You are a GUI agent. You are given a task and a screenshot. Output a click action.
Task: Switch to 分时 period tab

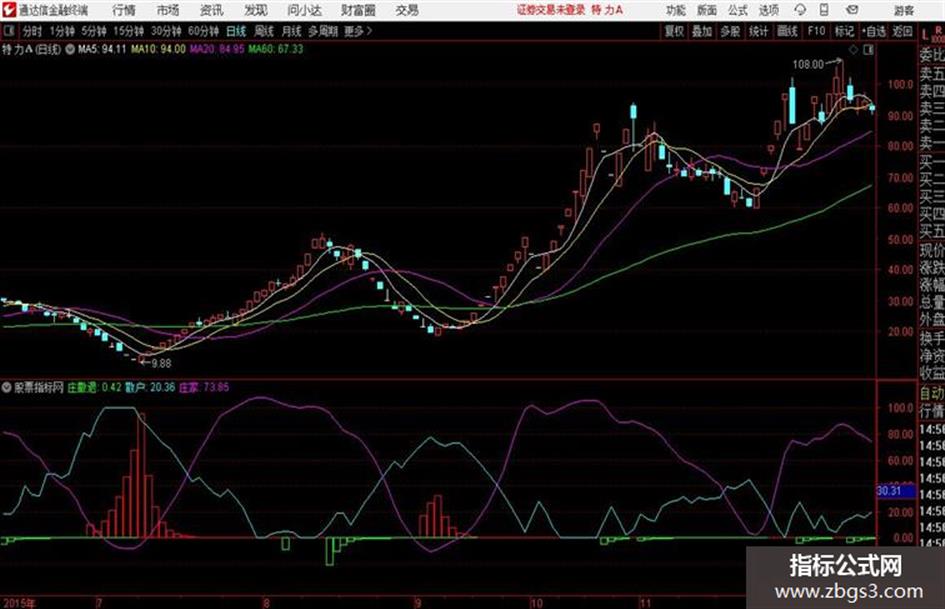point(32,31)
